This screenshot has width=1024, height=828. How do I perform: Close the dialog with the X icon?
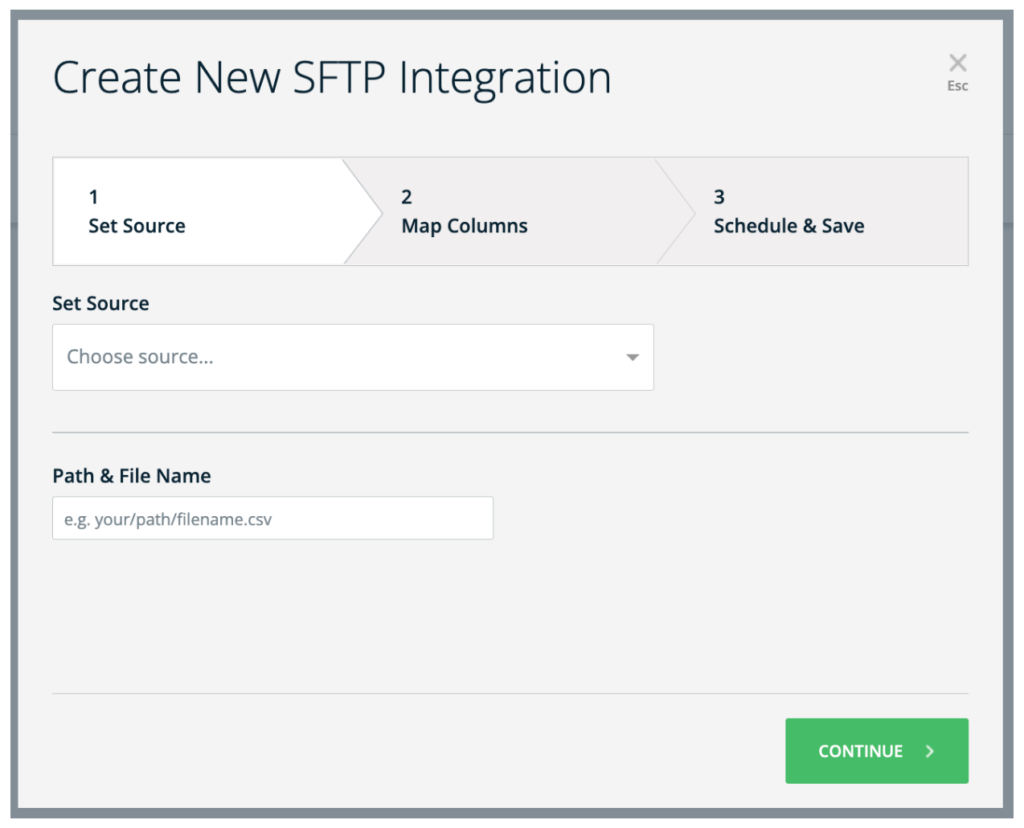957,64
